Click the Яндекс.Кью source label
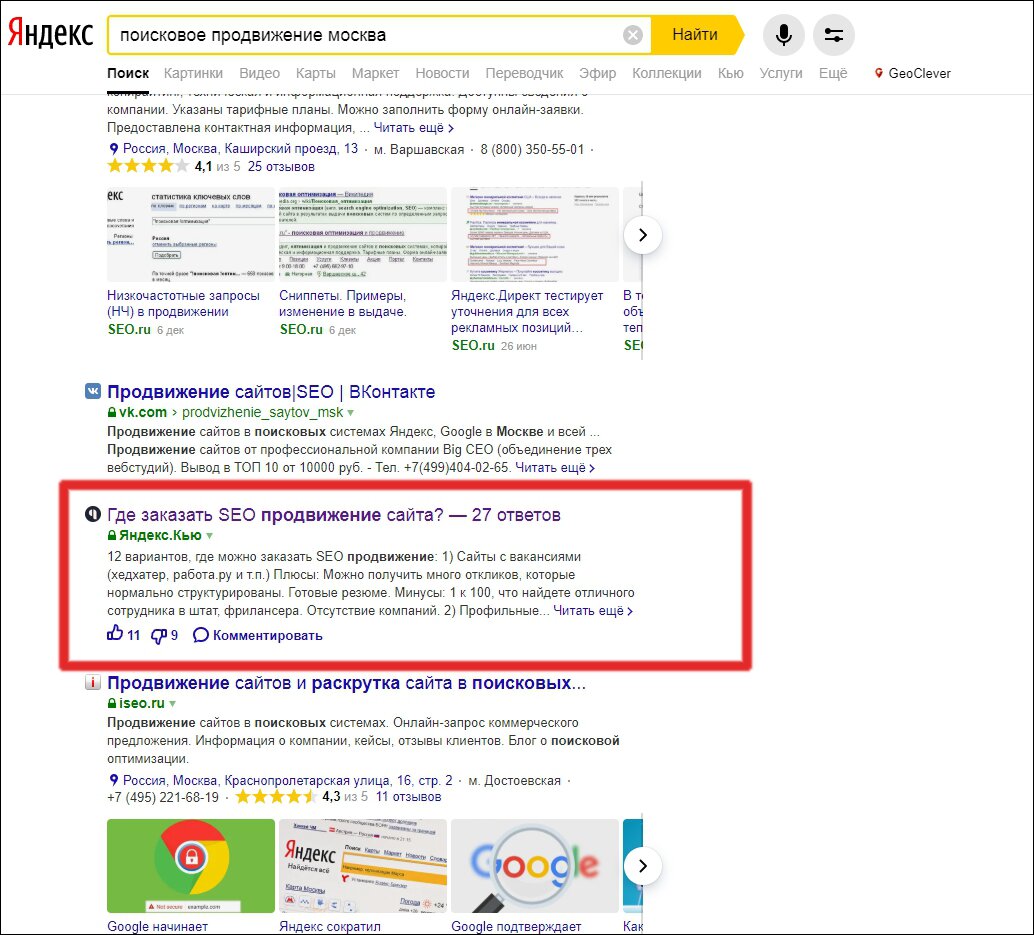The height and width of the screenshot is (935, 1034). 160,535
